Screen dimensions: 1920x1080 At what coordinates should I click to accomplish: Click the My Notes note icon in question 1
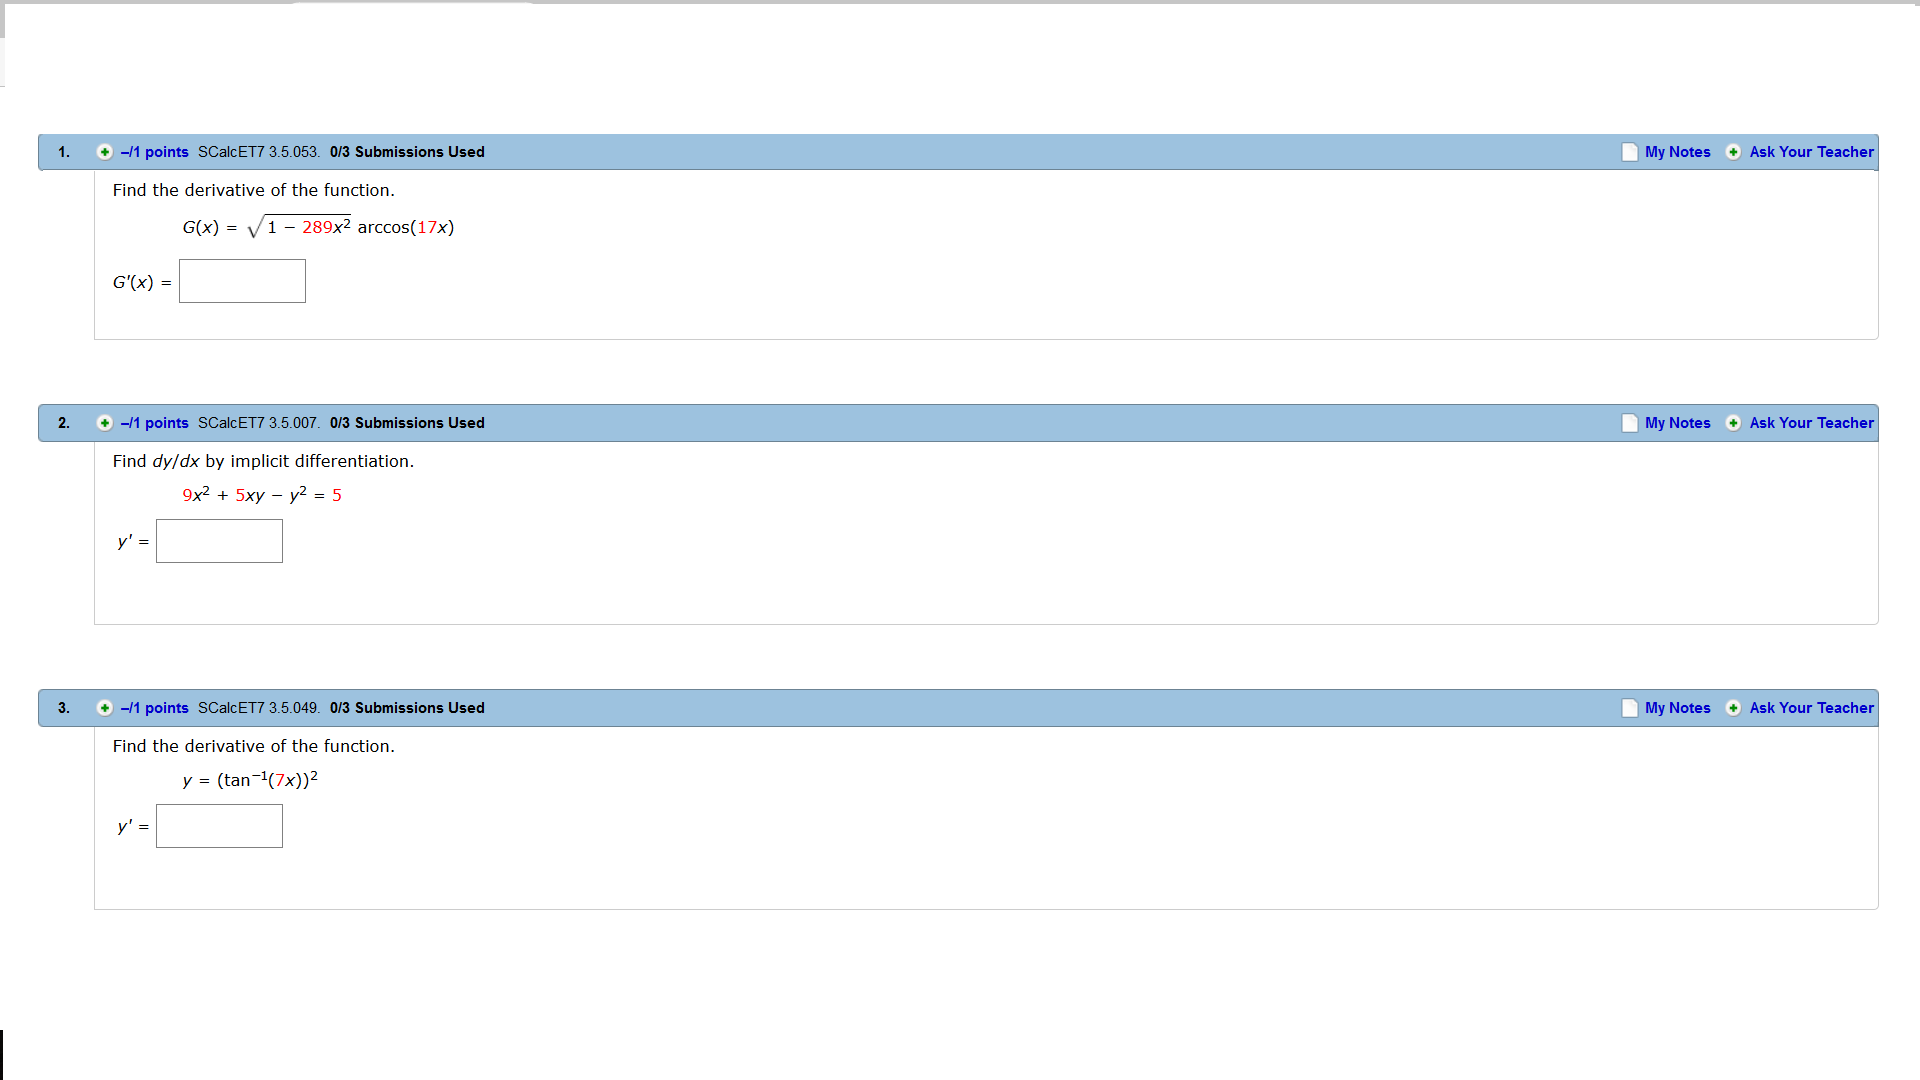[x=1630, y=152]
